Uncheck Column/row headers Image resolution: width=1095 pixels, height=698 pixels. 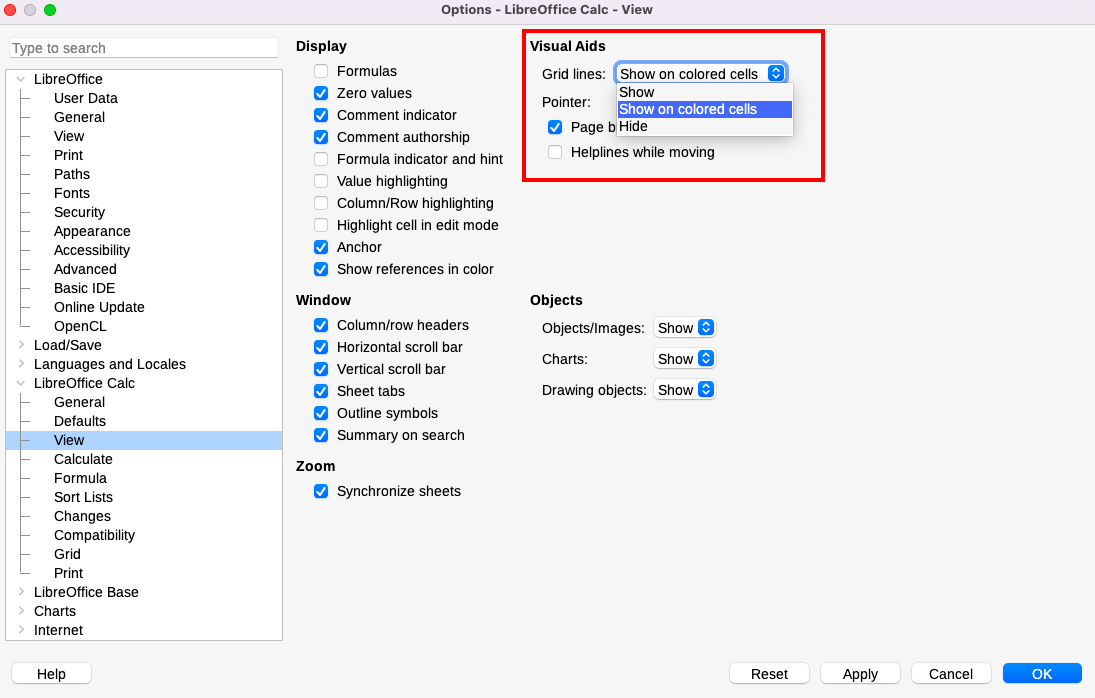click(321, 325)
